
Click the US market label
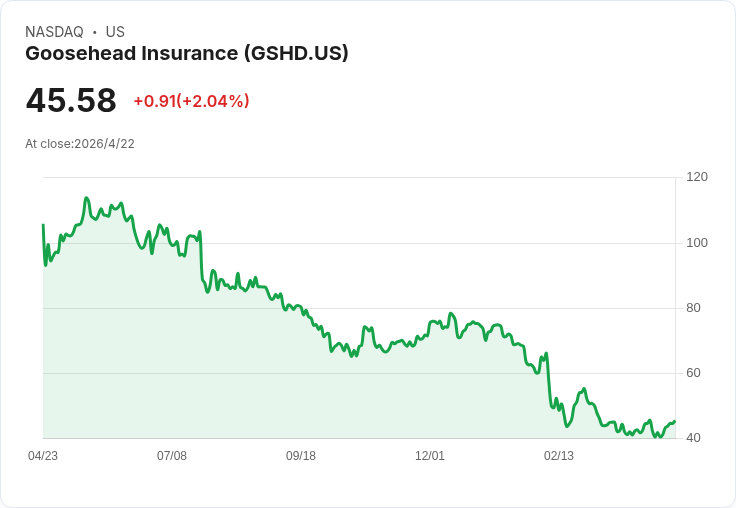pos(115,32)
